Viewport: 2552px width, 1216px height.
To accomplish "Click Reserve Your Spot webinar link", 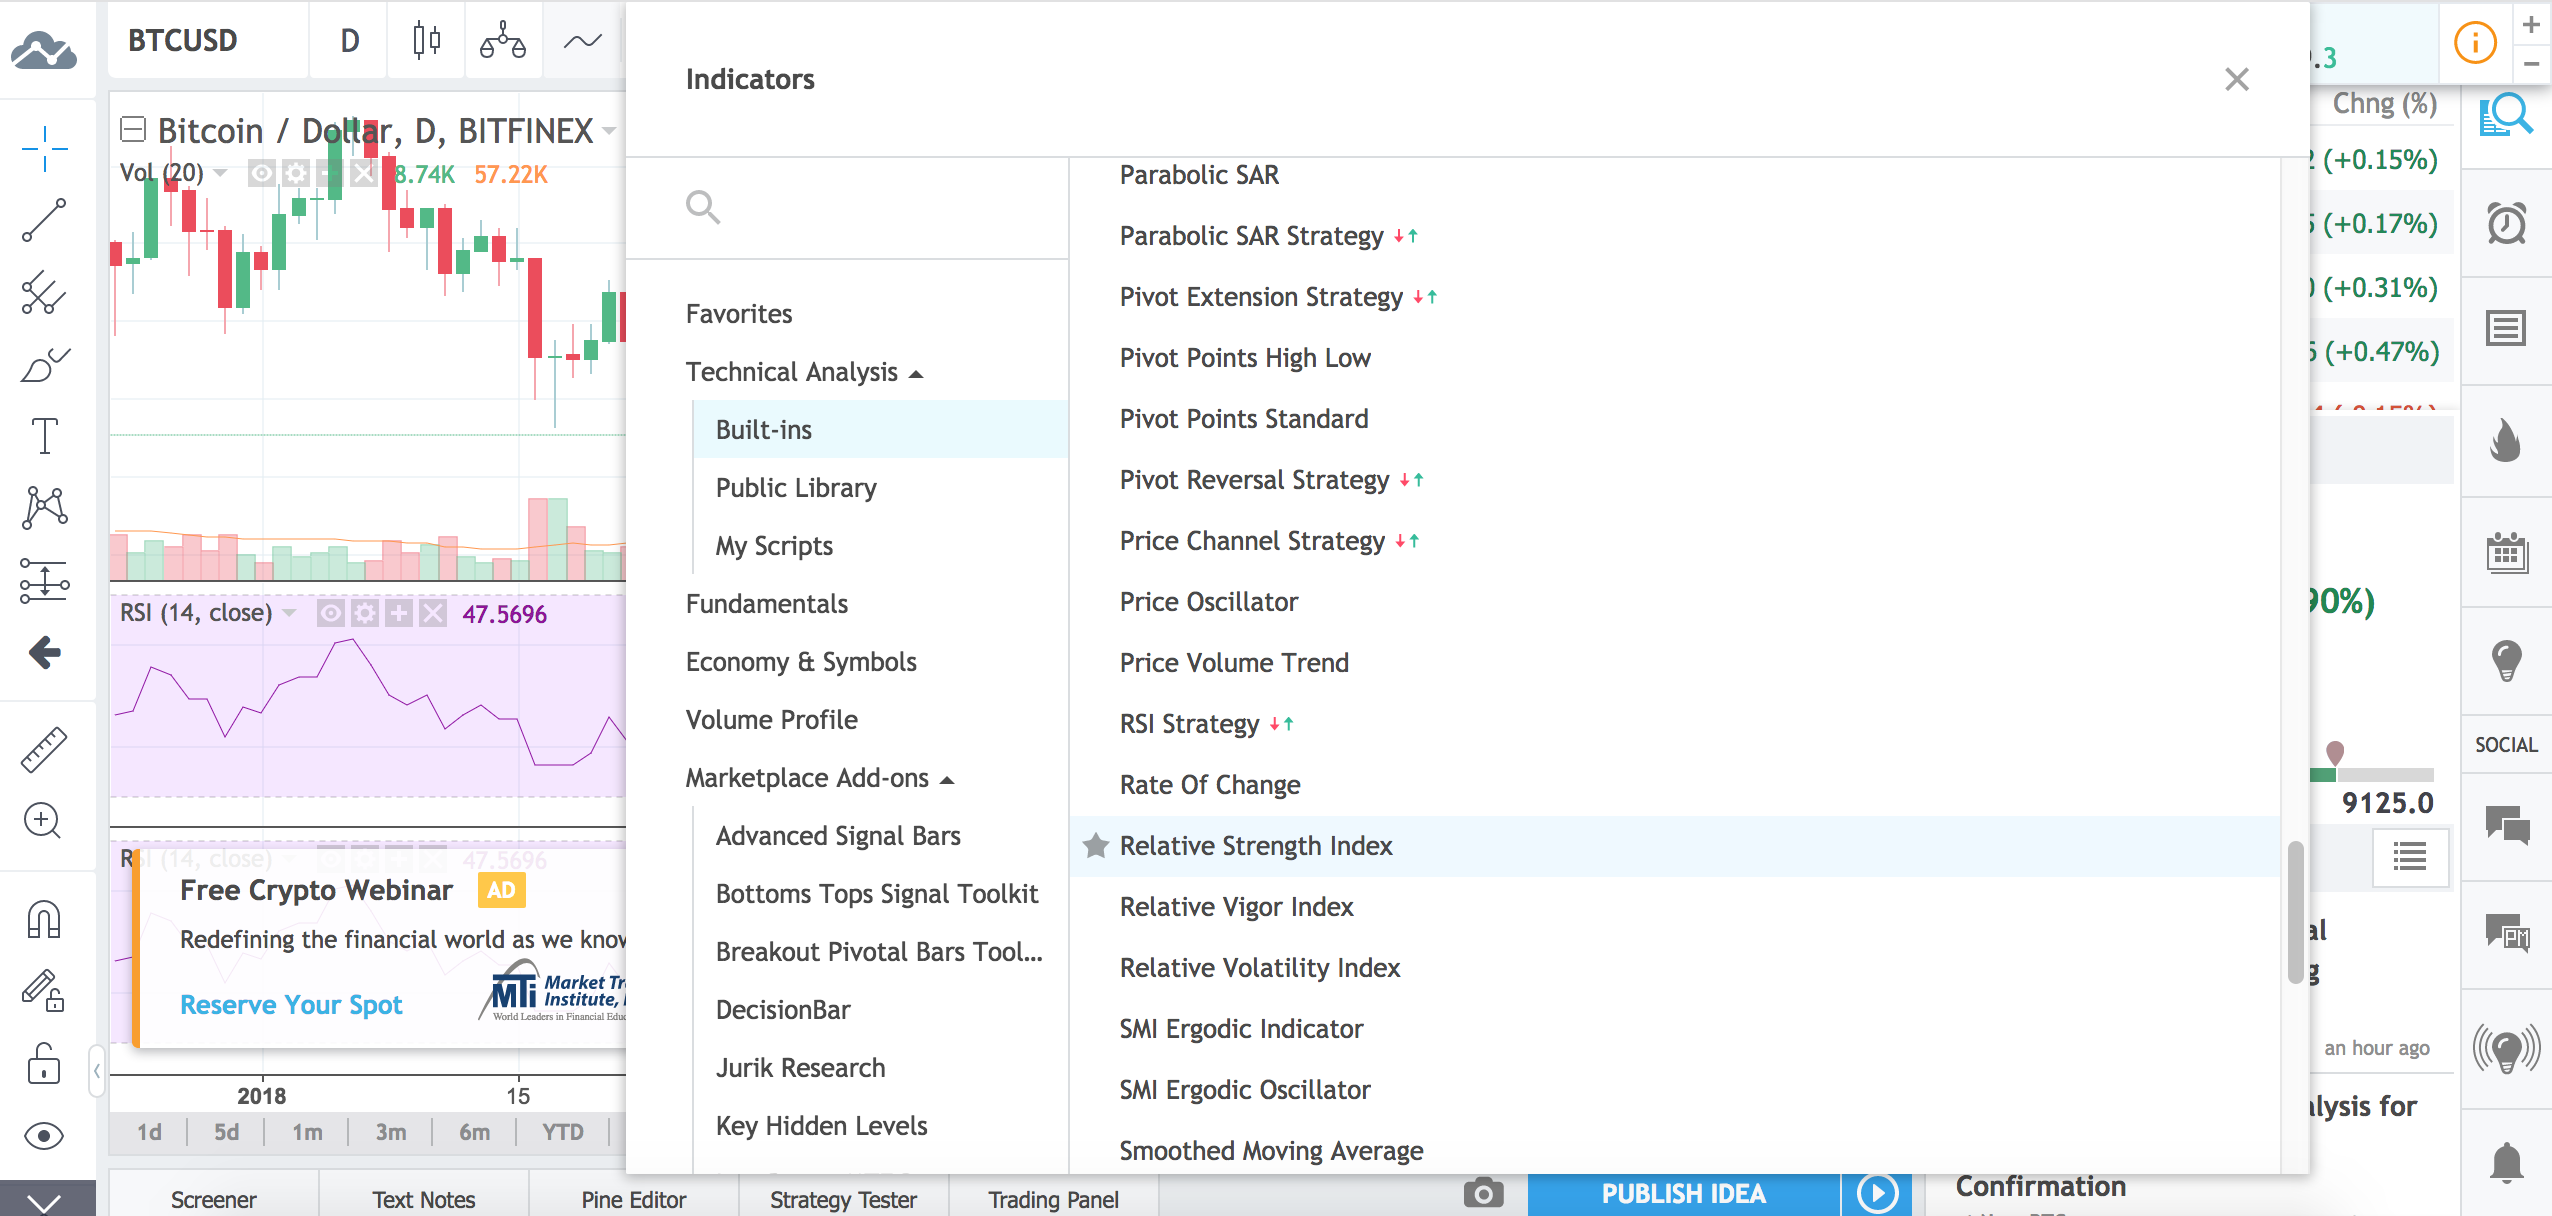I will [x=290, y=1003].
